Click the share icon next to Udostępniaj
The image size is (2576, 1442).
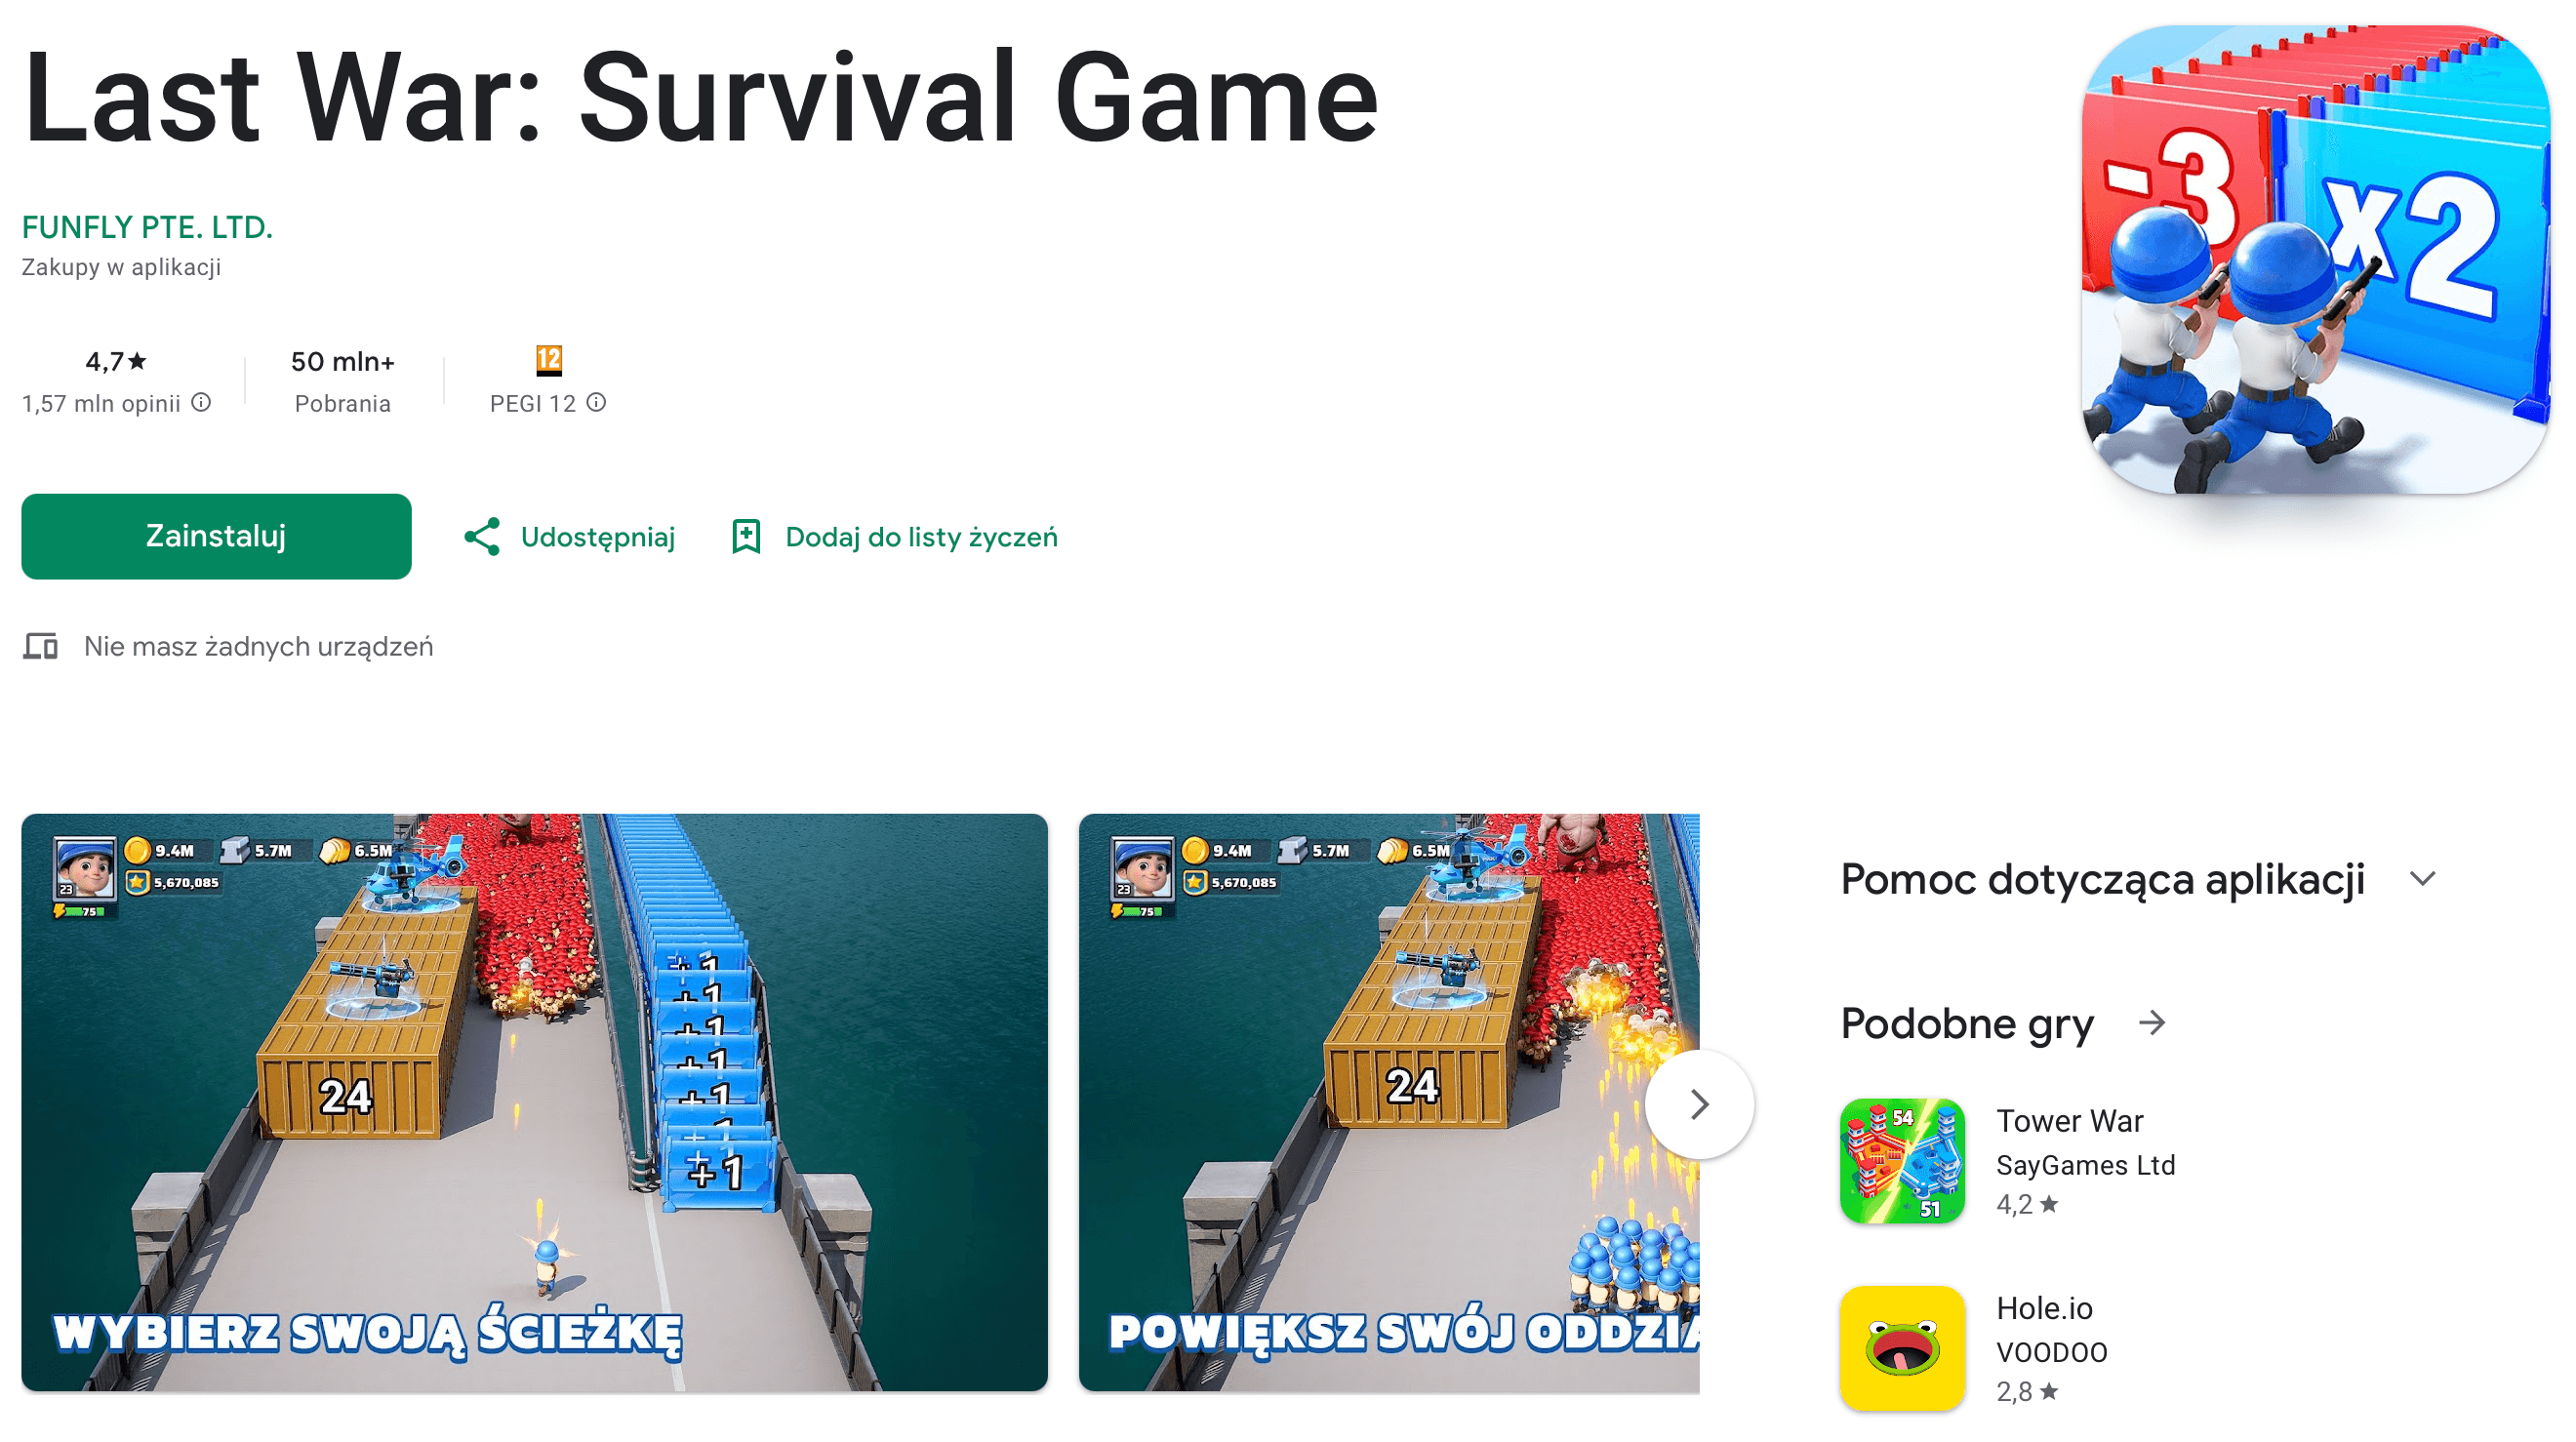coord(482,537)
